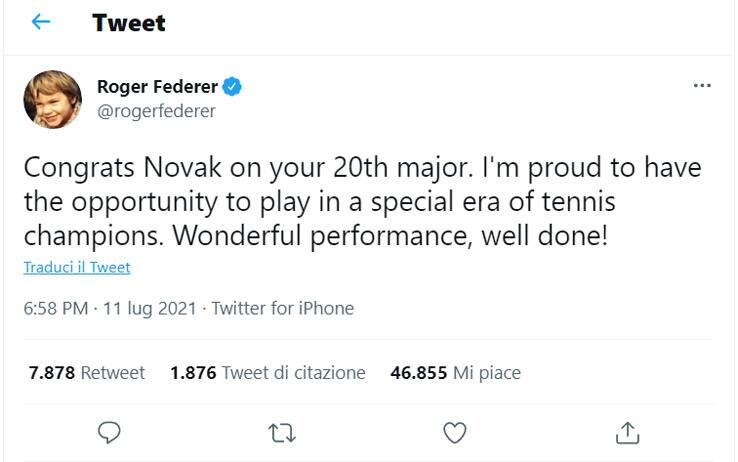The image size is (738, 462).
Task: Open Roger Federer's profile picture
Action: (x=52, y=99)
